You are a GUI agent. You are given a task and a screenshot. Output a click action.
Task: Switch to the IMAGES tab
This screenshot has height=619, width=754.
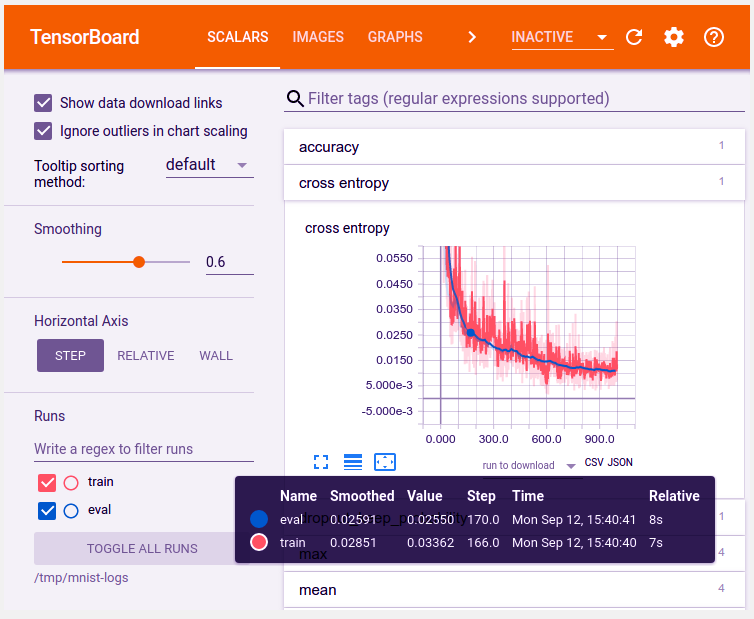318,37
